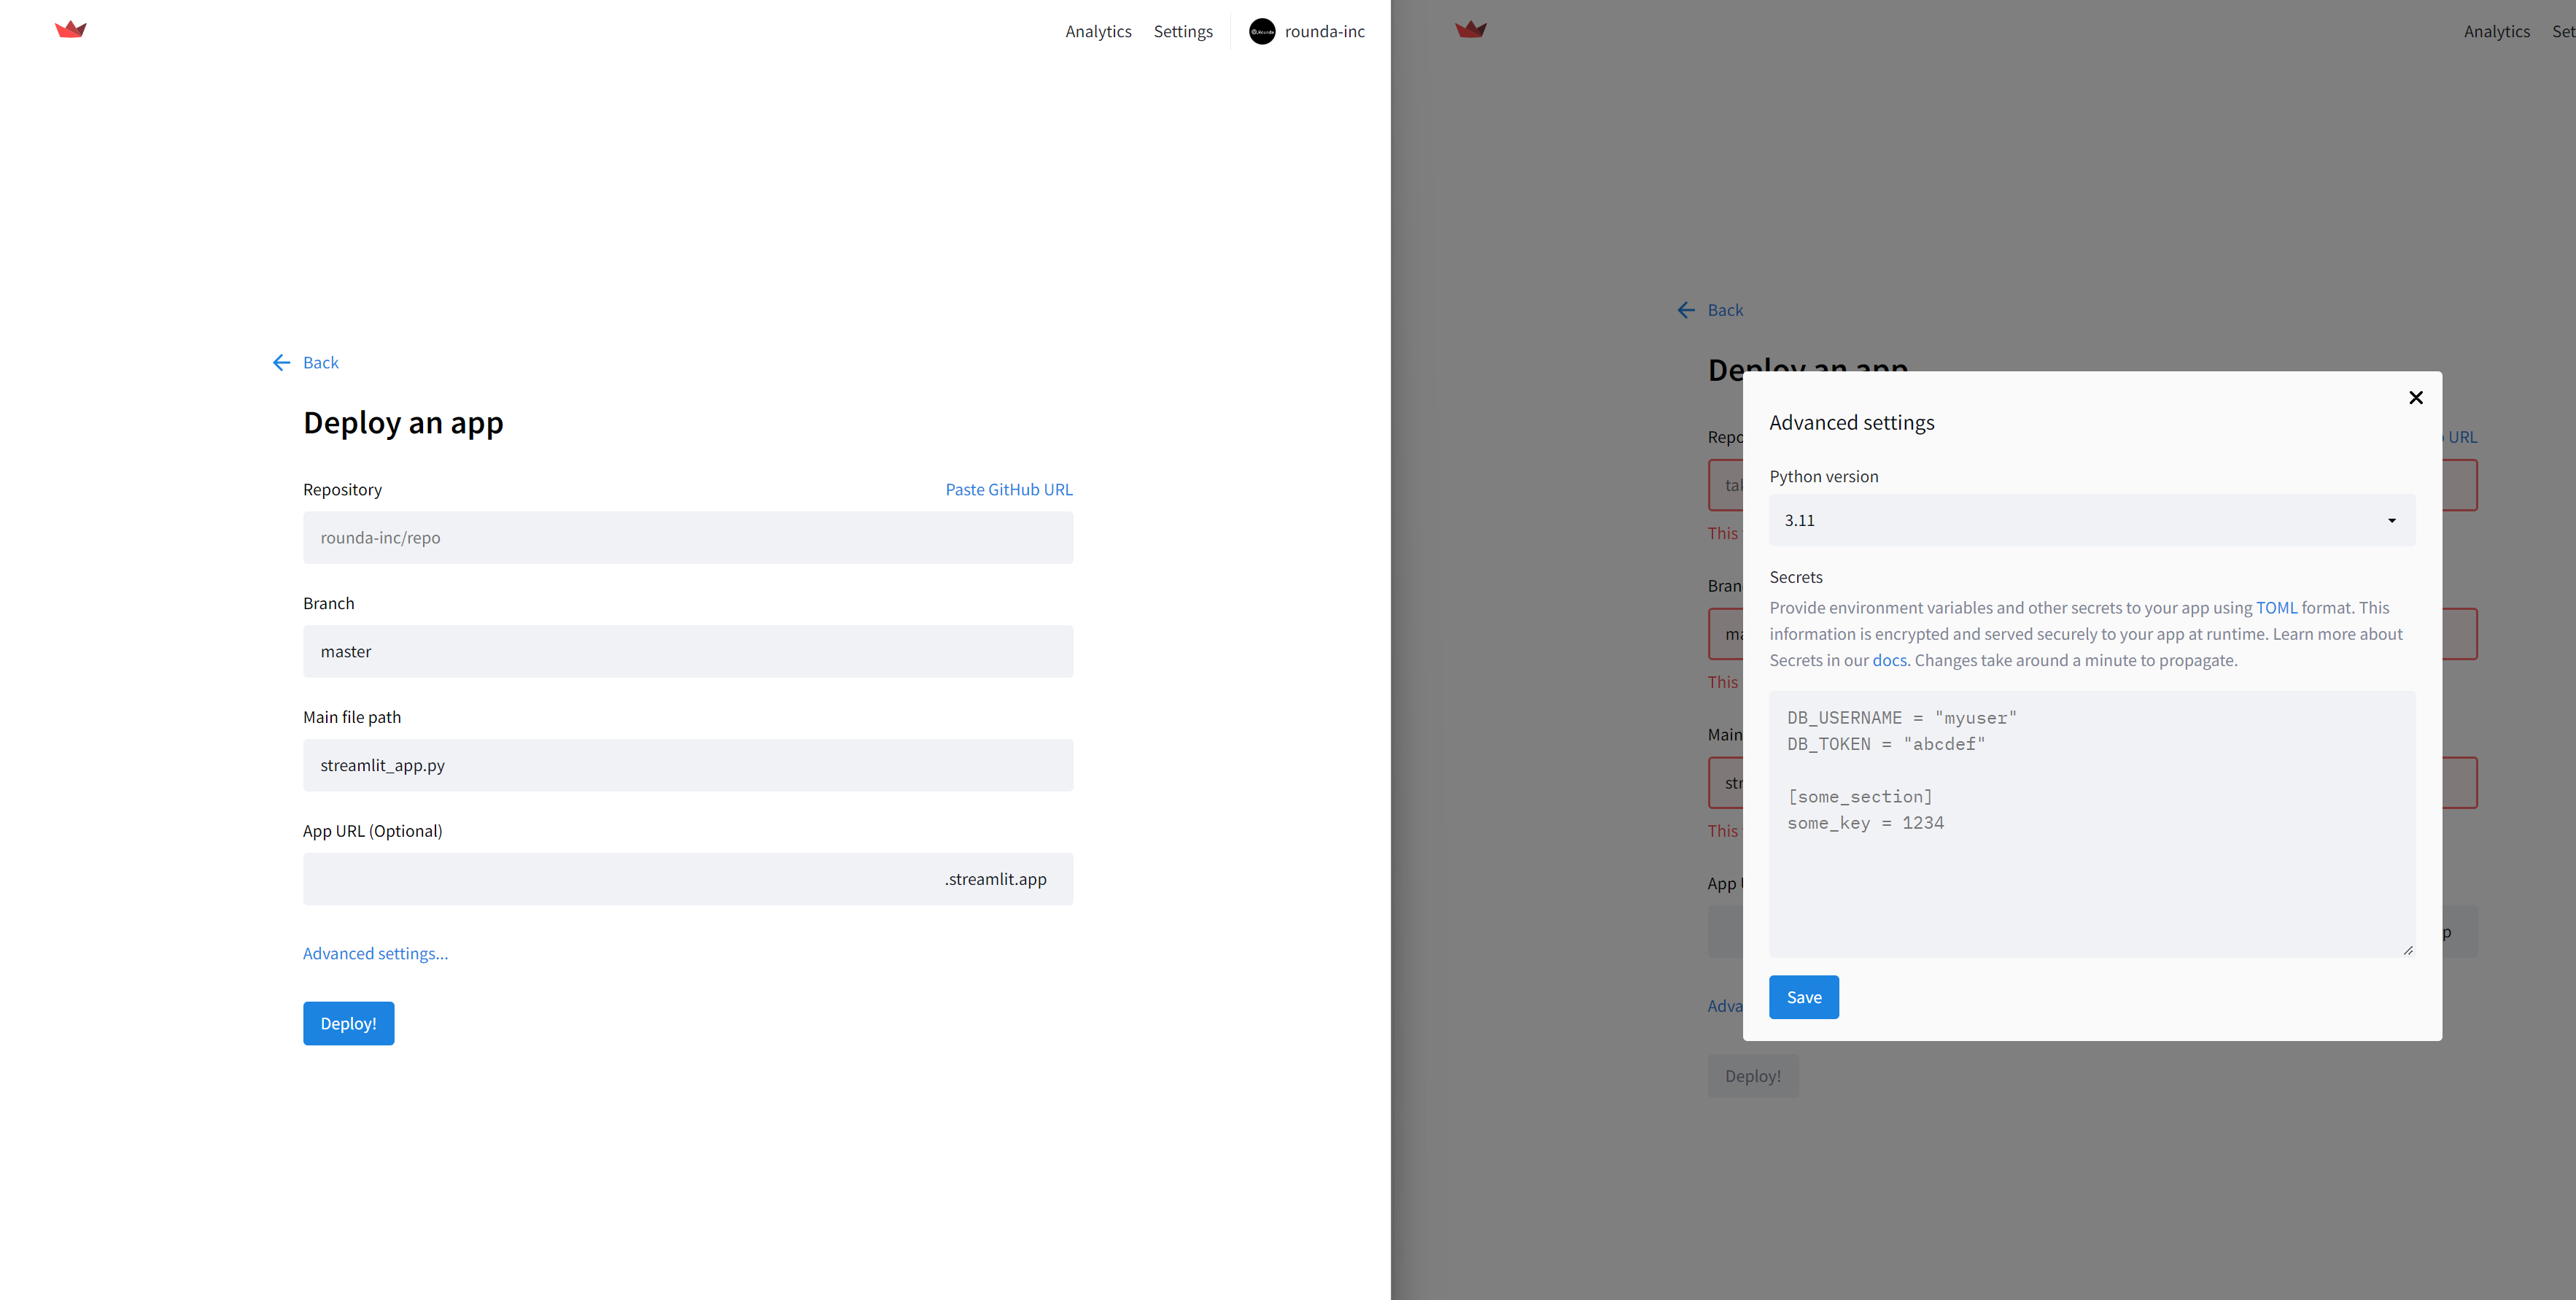Click into the App URL field

coord(620,880)
